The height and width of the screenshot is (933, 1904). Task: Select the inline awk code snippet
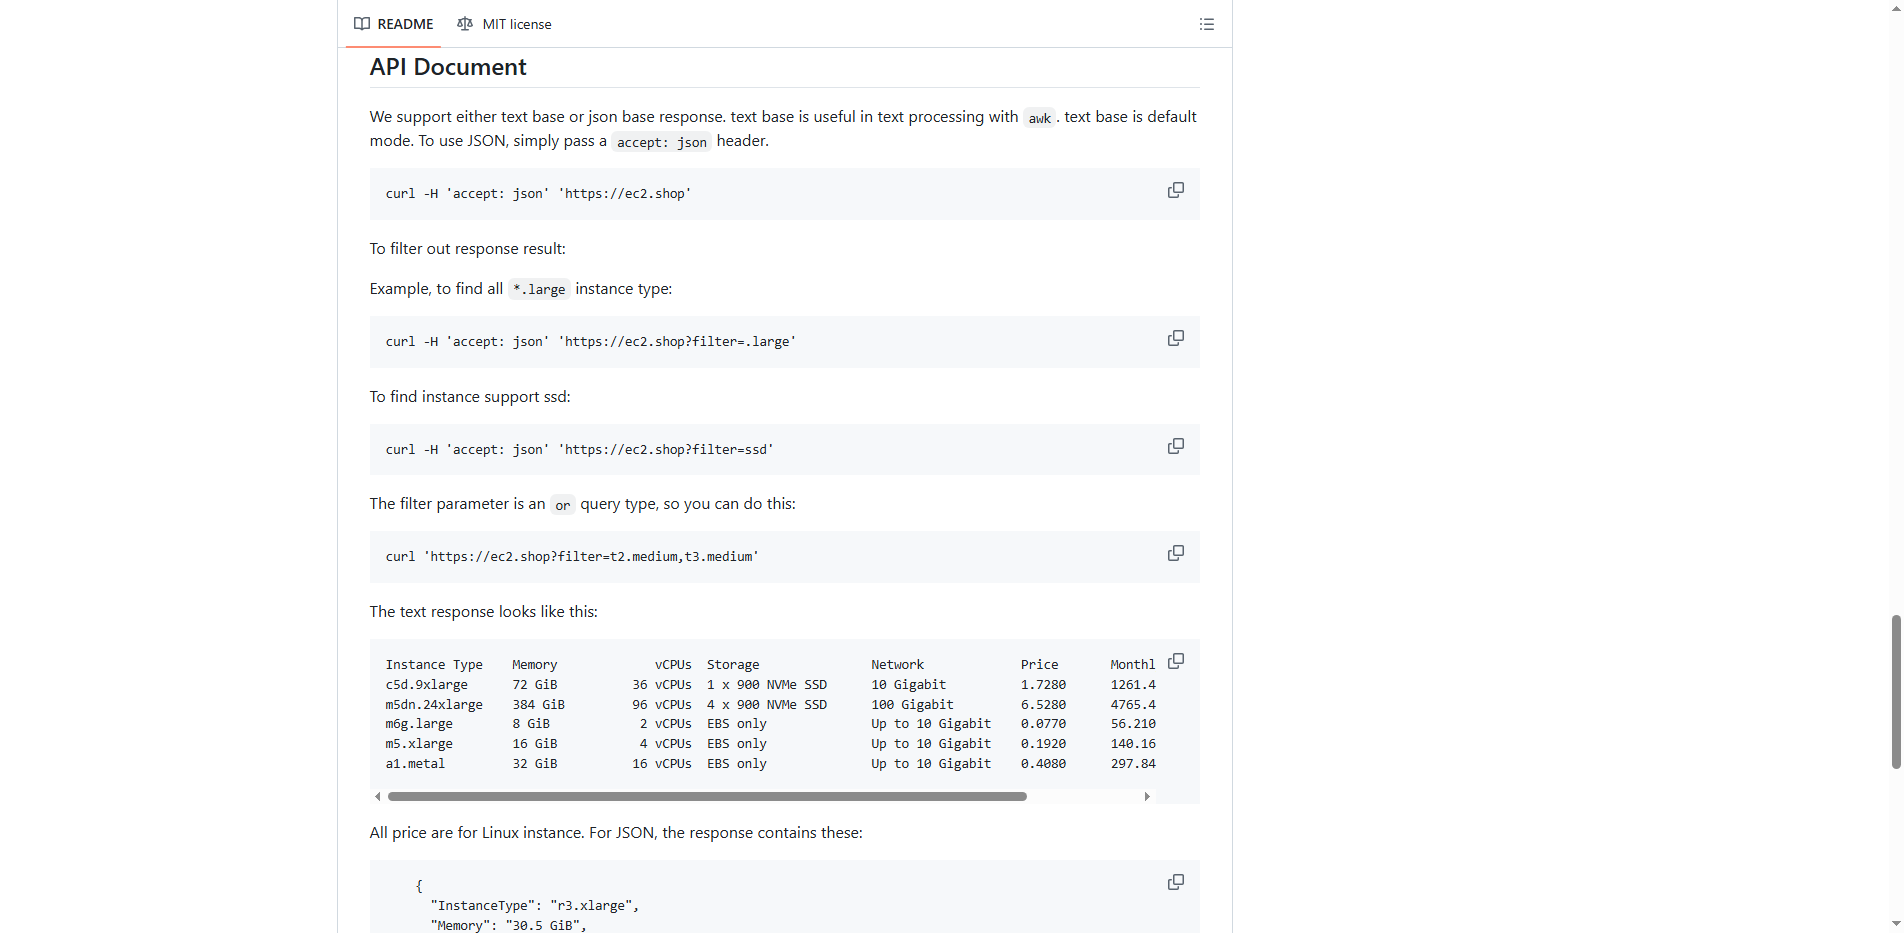tap(1039, 117)
